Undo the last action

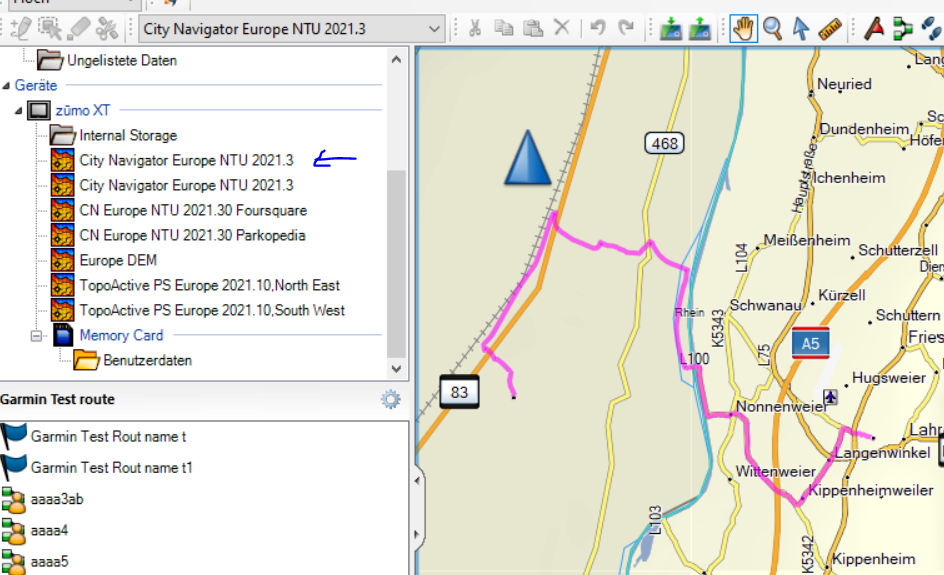[598, 28]
